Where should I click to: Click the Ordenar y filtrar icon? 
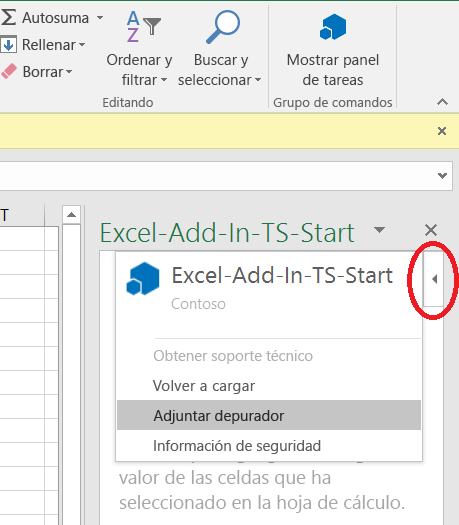(x=143, y=27)
